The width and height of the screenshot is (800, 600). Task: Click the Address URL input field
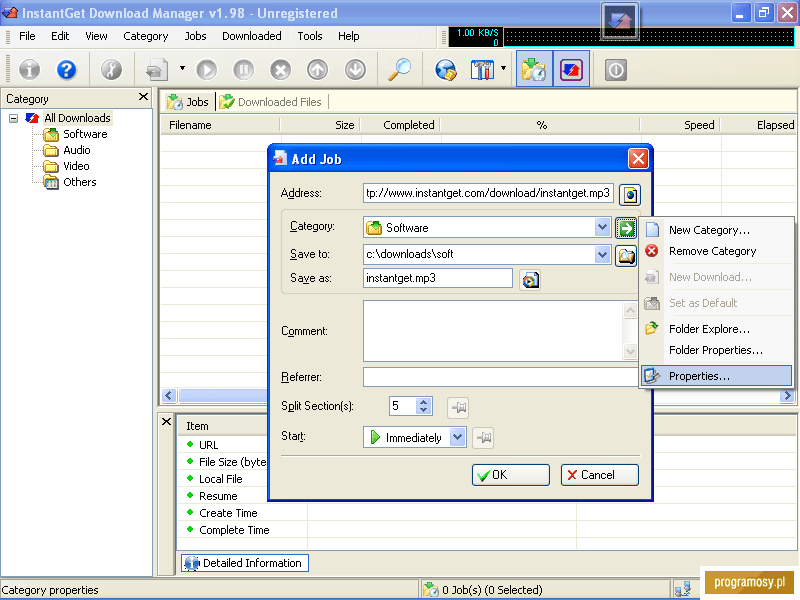(488, 193)
